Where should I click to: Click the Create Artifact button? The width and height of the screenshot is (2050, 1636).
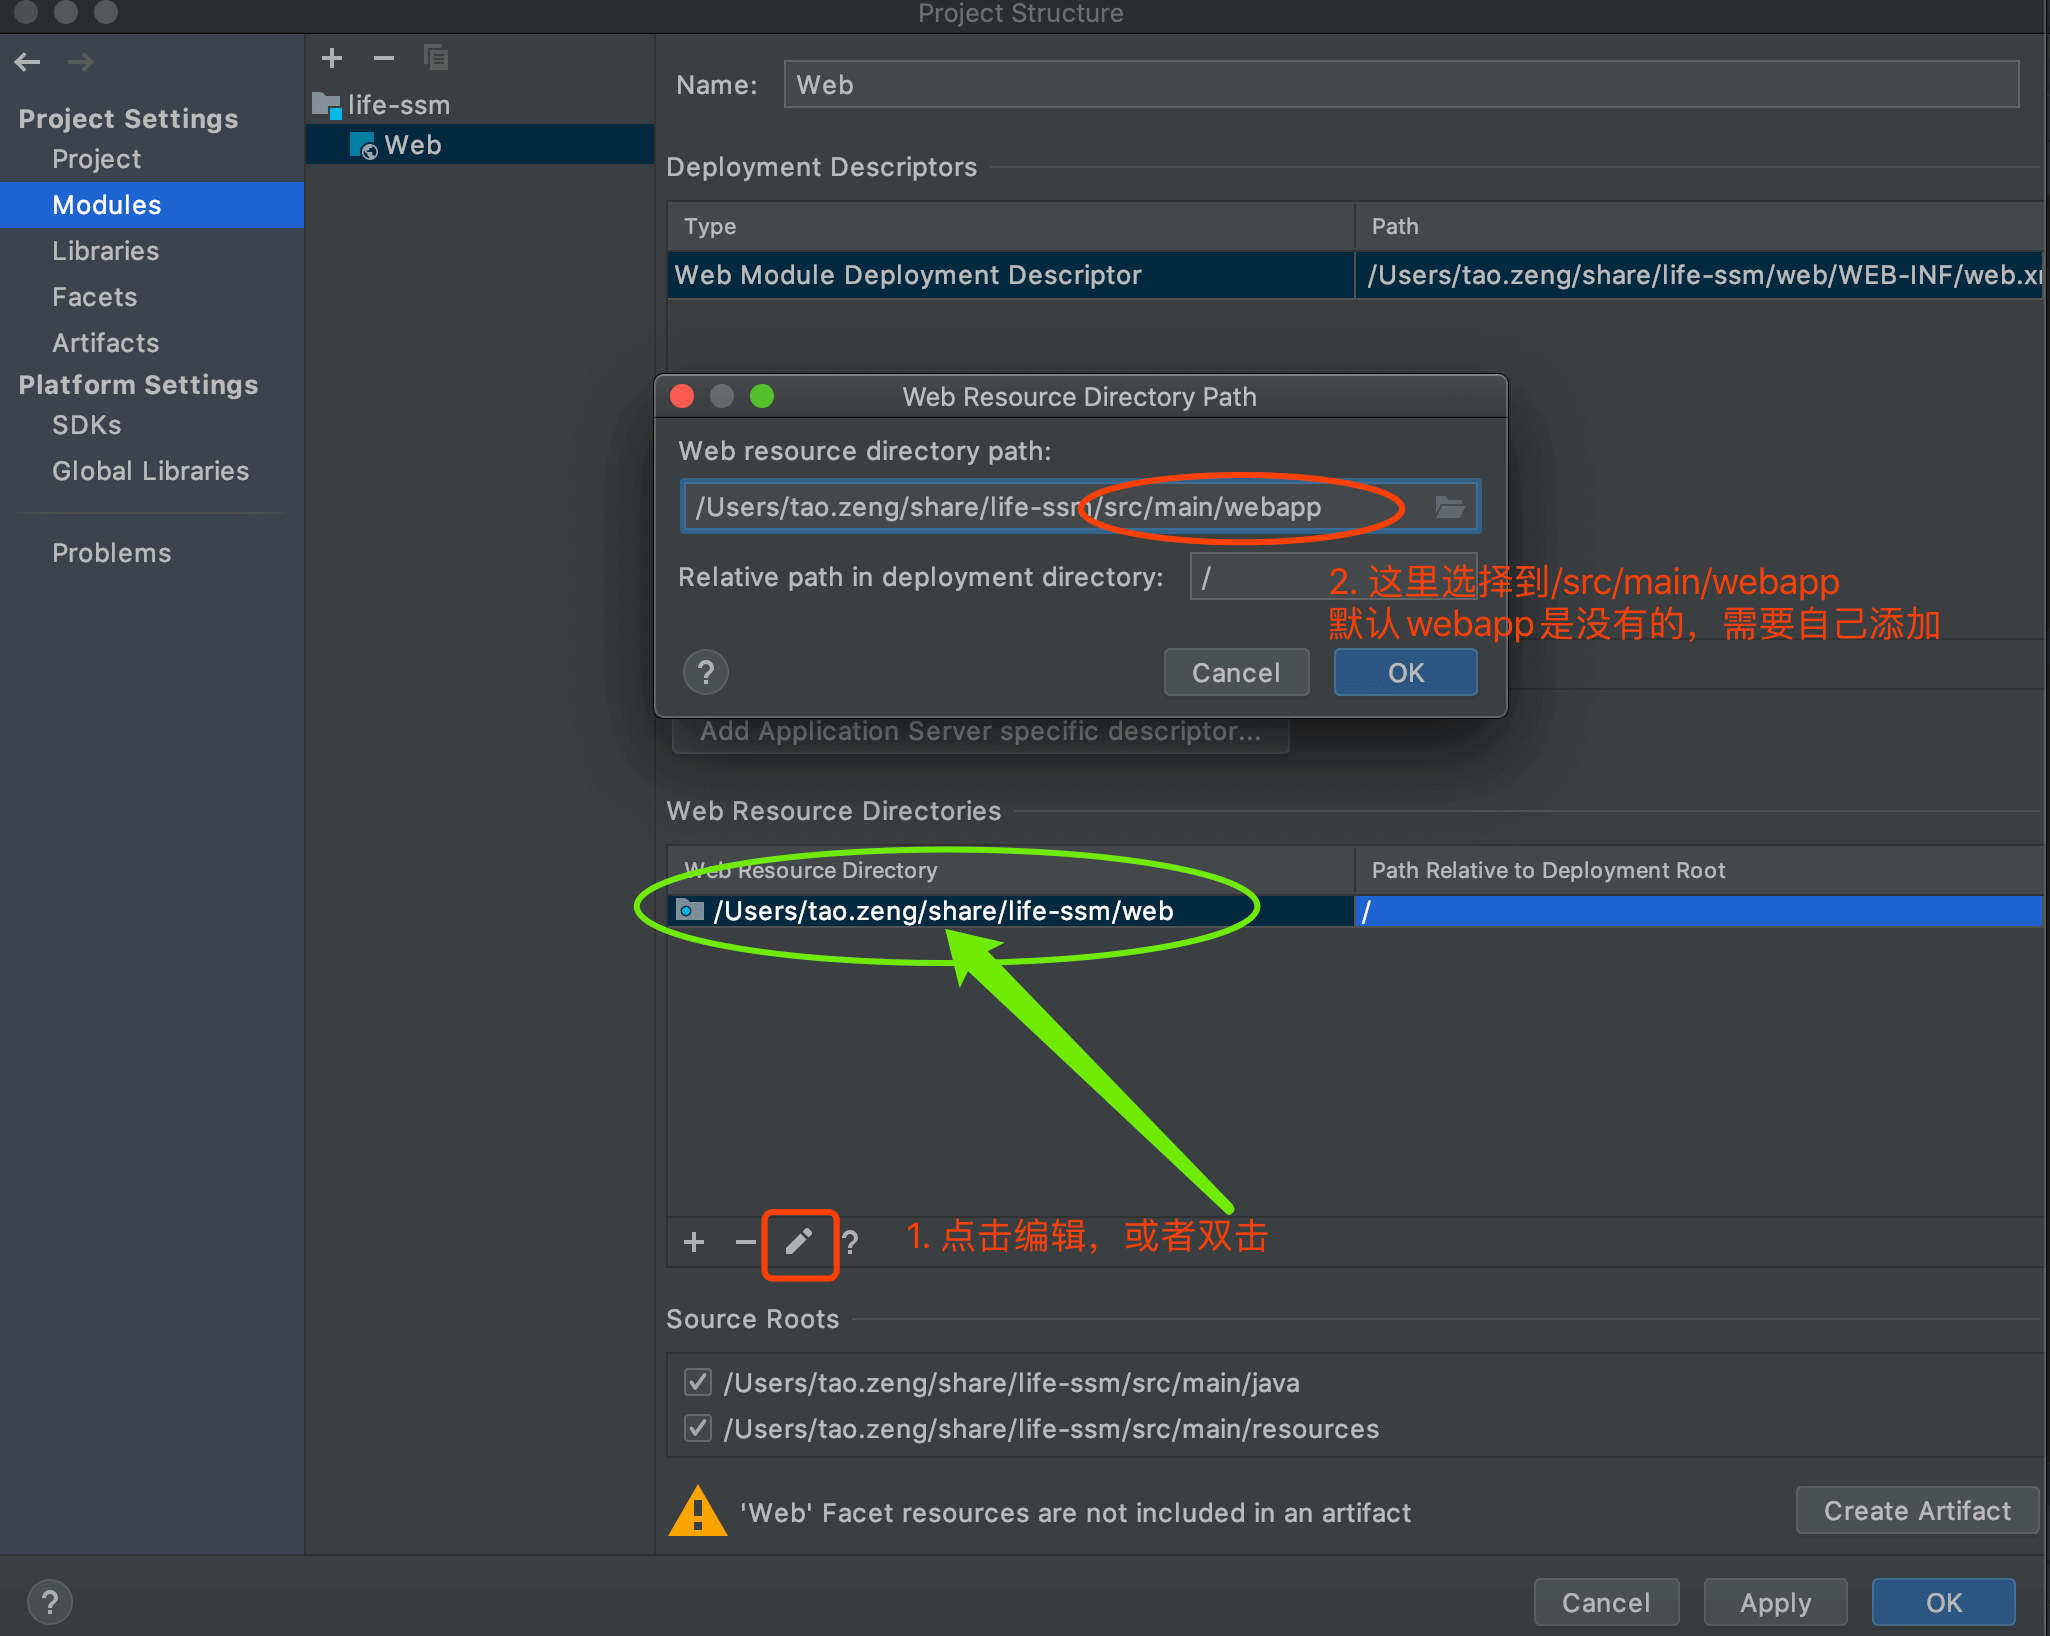1916,1510
